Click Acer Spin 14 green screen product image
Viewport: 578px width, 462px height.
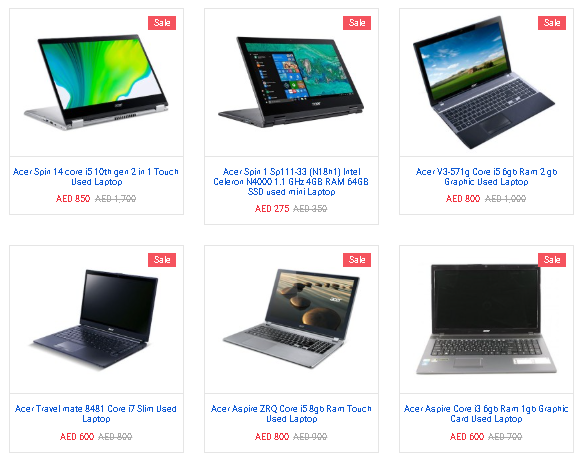pyautogui.click(x=96, y=82)
